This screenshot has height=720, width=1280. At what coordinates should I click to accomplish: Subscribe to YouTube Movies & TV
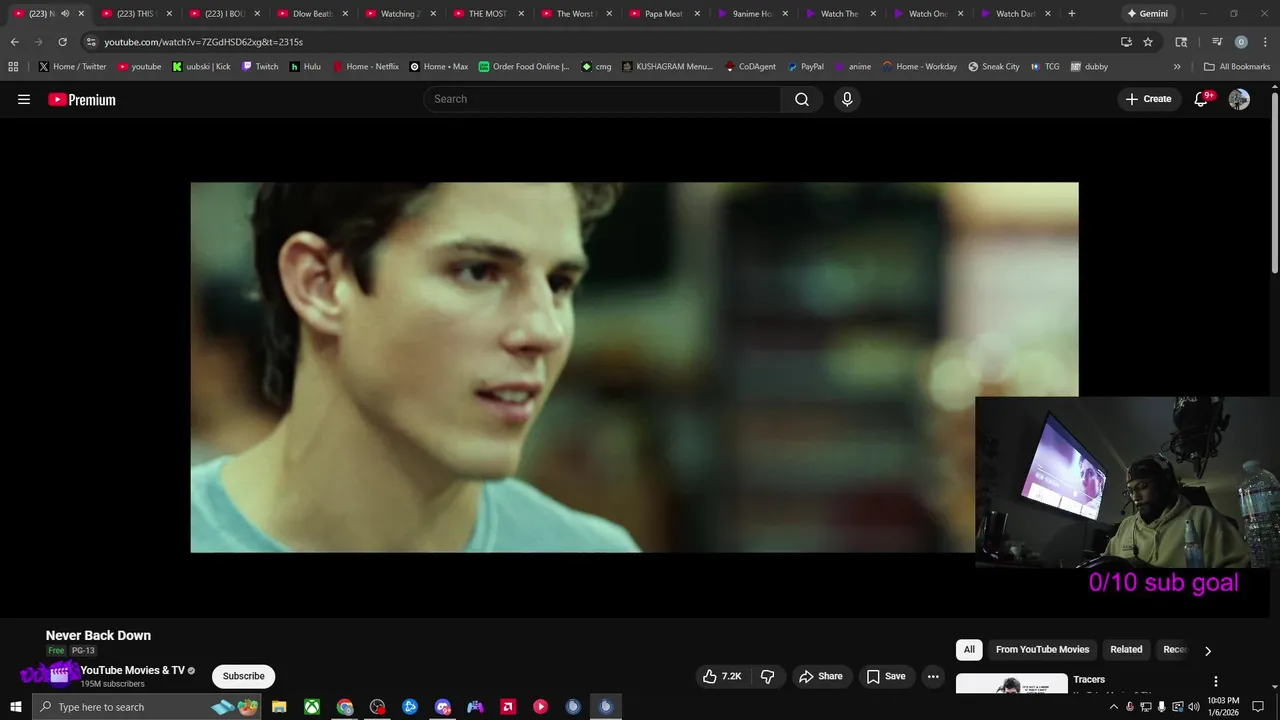click(x=244, y=677)
